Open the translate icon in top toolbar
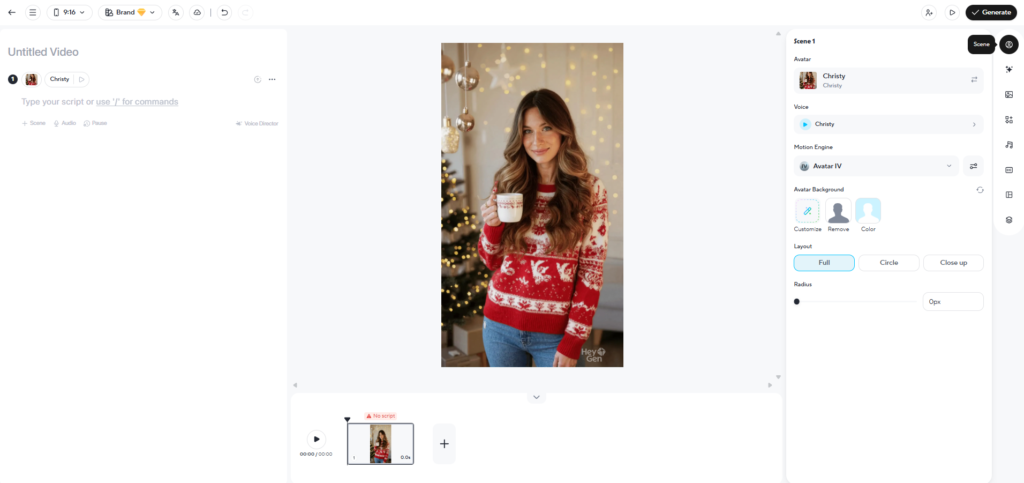Image resolution: width=1024 pixels, height=483 pixels. 176,12
